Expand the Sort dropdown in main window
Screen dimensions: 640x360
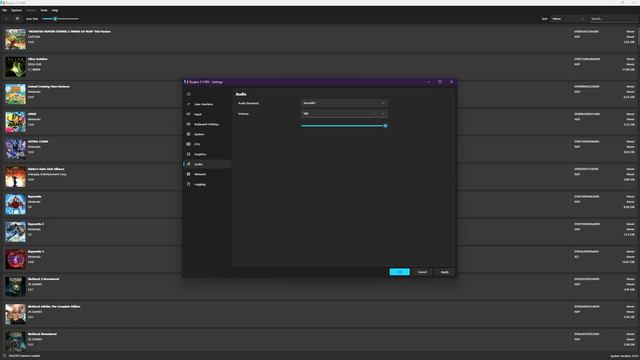pyautogui.click(x=568, y=19)
